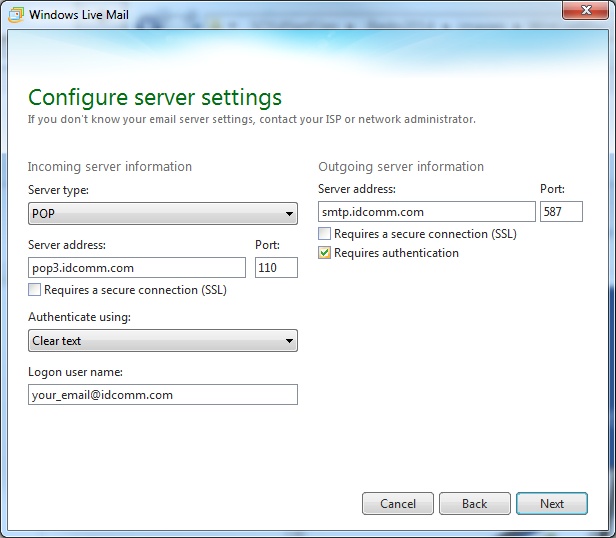Enable outgoing Requires a secure connection (SSL)
This screenshot has width=616, height=538.
coord(324,234)
